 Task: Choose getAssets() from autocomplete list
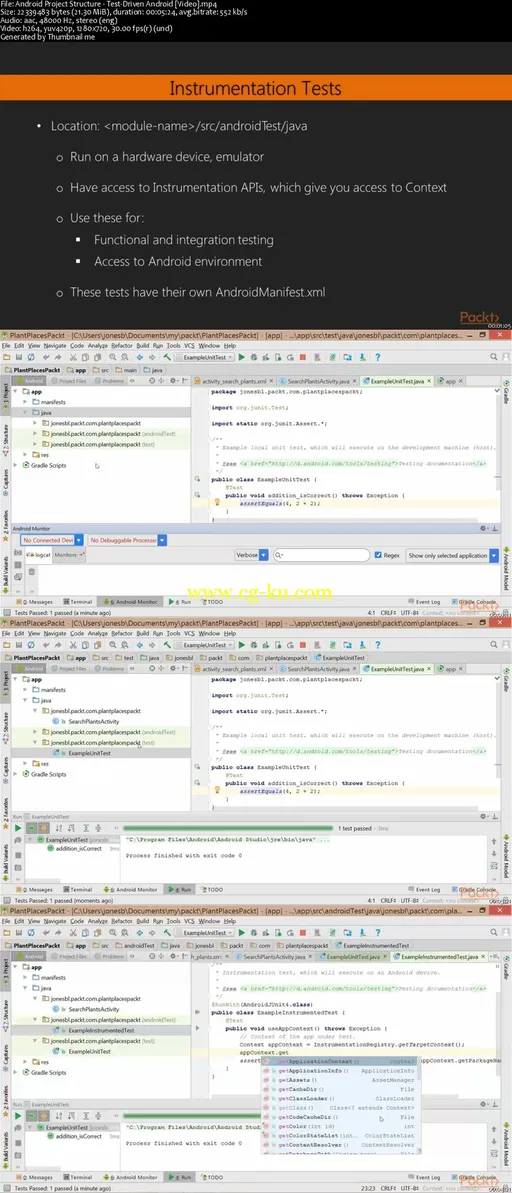point(339,1081)
